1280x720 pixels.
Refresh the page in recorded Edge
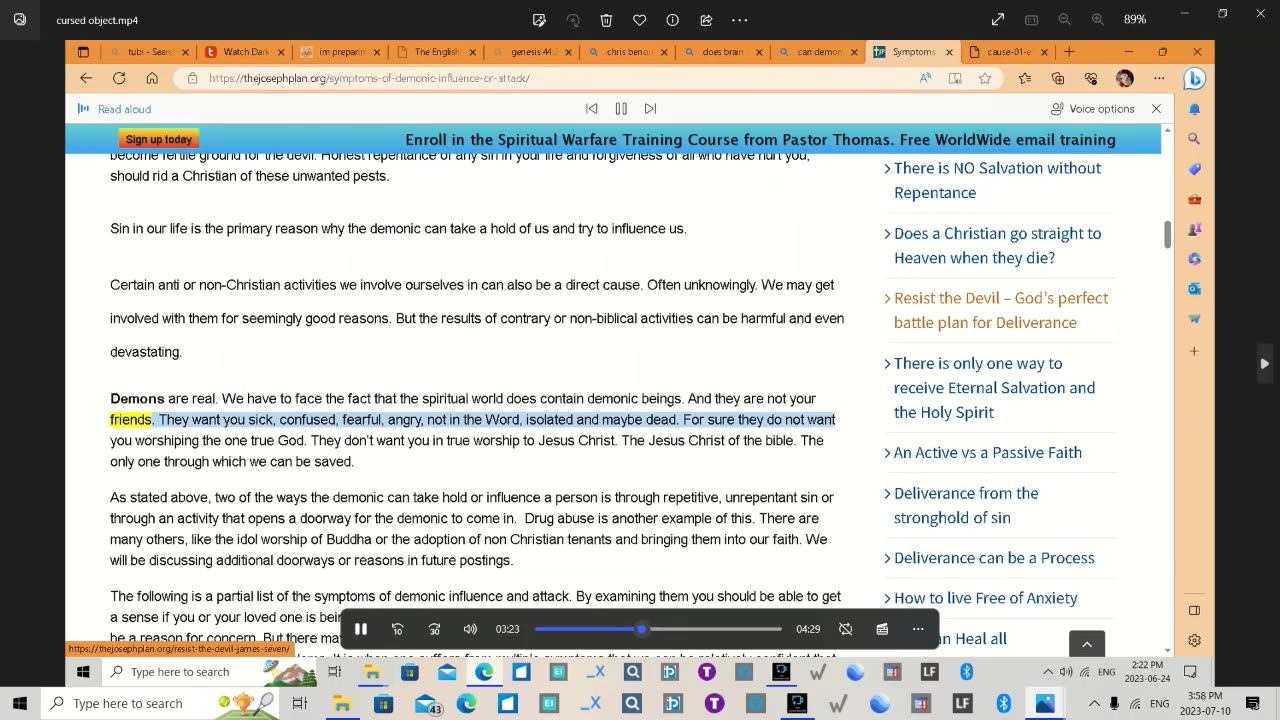pos(119,78)
